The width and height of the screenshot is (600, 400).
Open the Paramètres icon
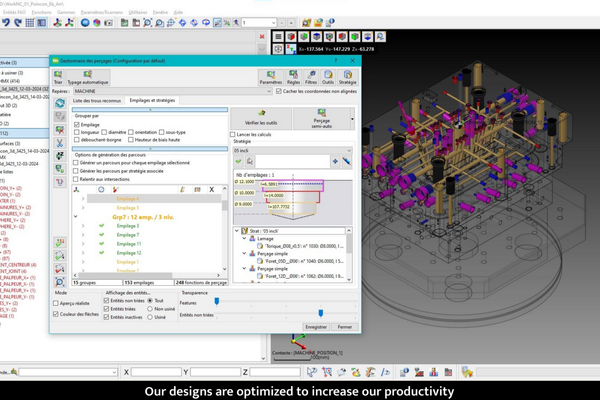270,76
